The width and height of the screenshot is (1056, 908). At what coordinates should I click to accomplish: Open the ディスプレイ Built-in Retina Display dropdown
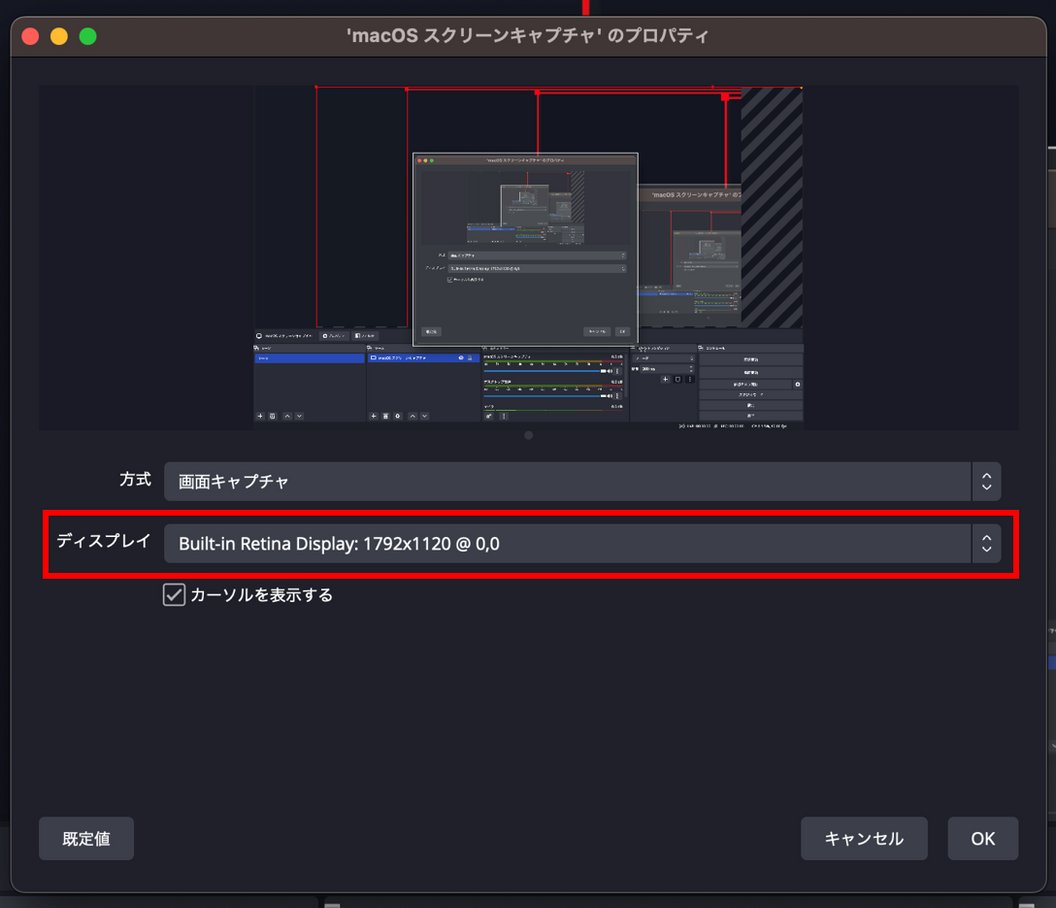[x=582, y=544]
